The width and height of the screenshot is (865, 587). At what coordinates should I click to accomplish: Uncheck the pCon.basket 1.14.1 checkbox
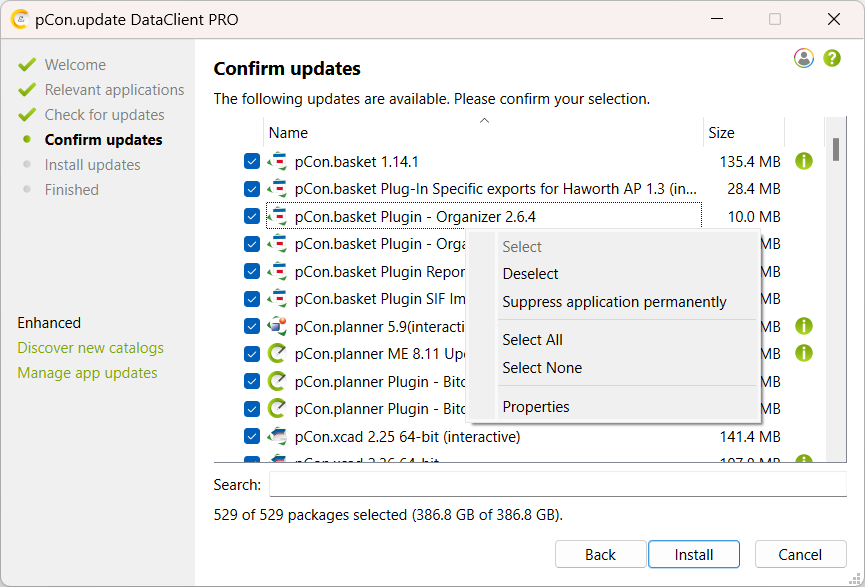(252, 162)
